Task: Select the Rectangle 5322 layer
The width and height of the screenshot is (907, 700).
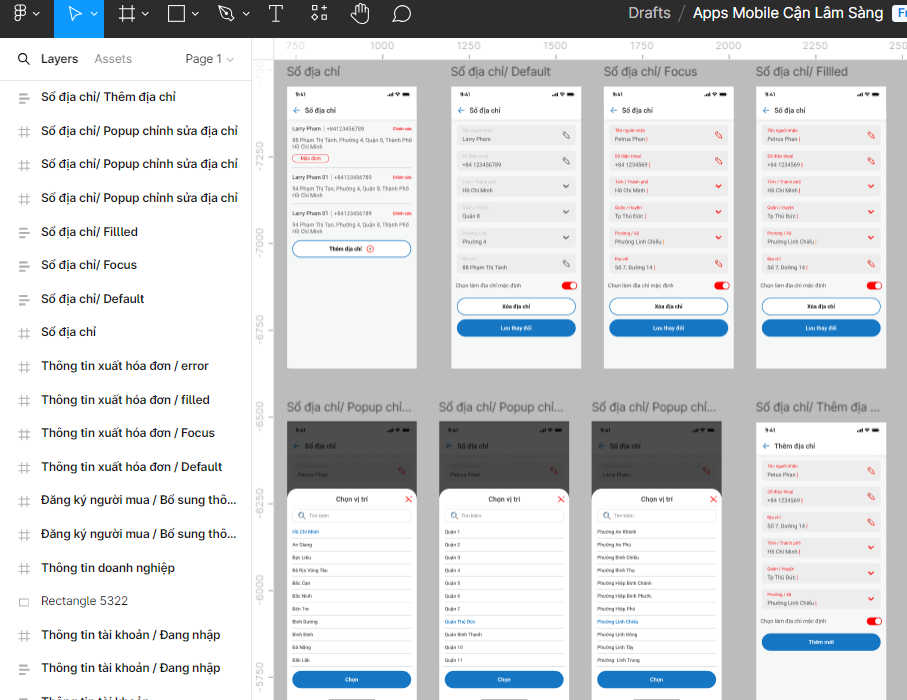Action: coord(84,601)
